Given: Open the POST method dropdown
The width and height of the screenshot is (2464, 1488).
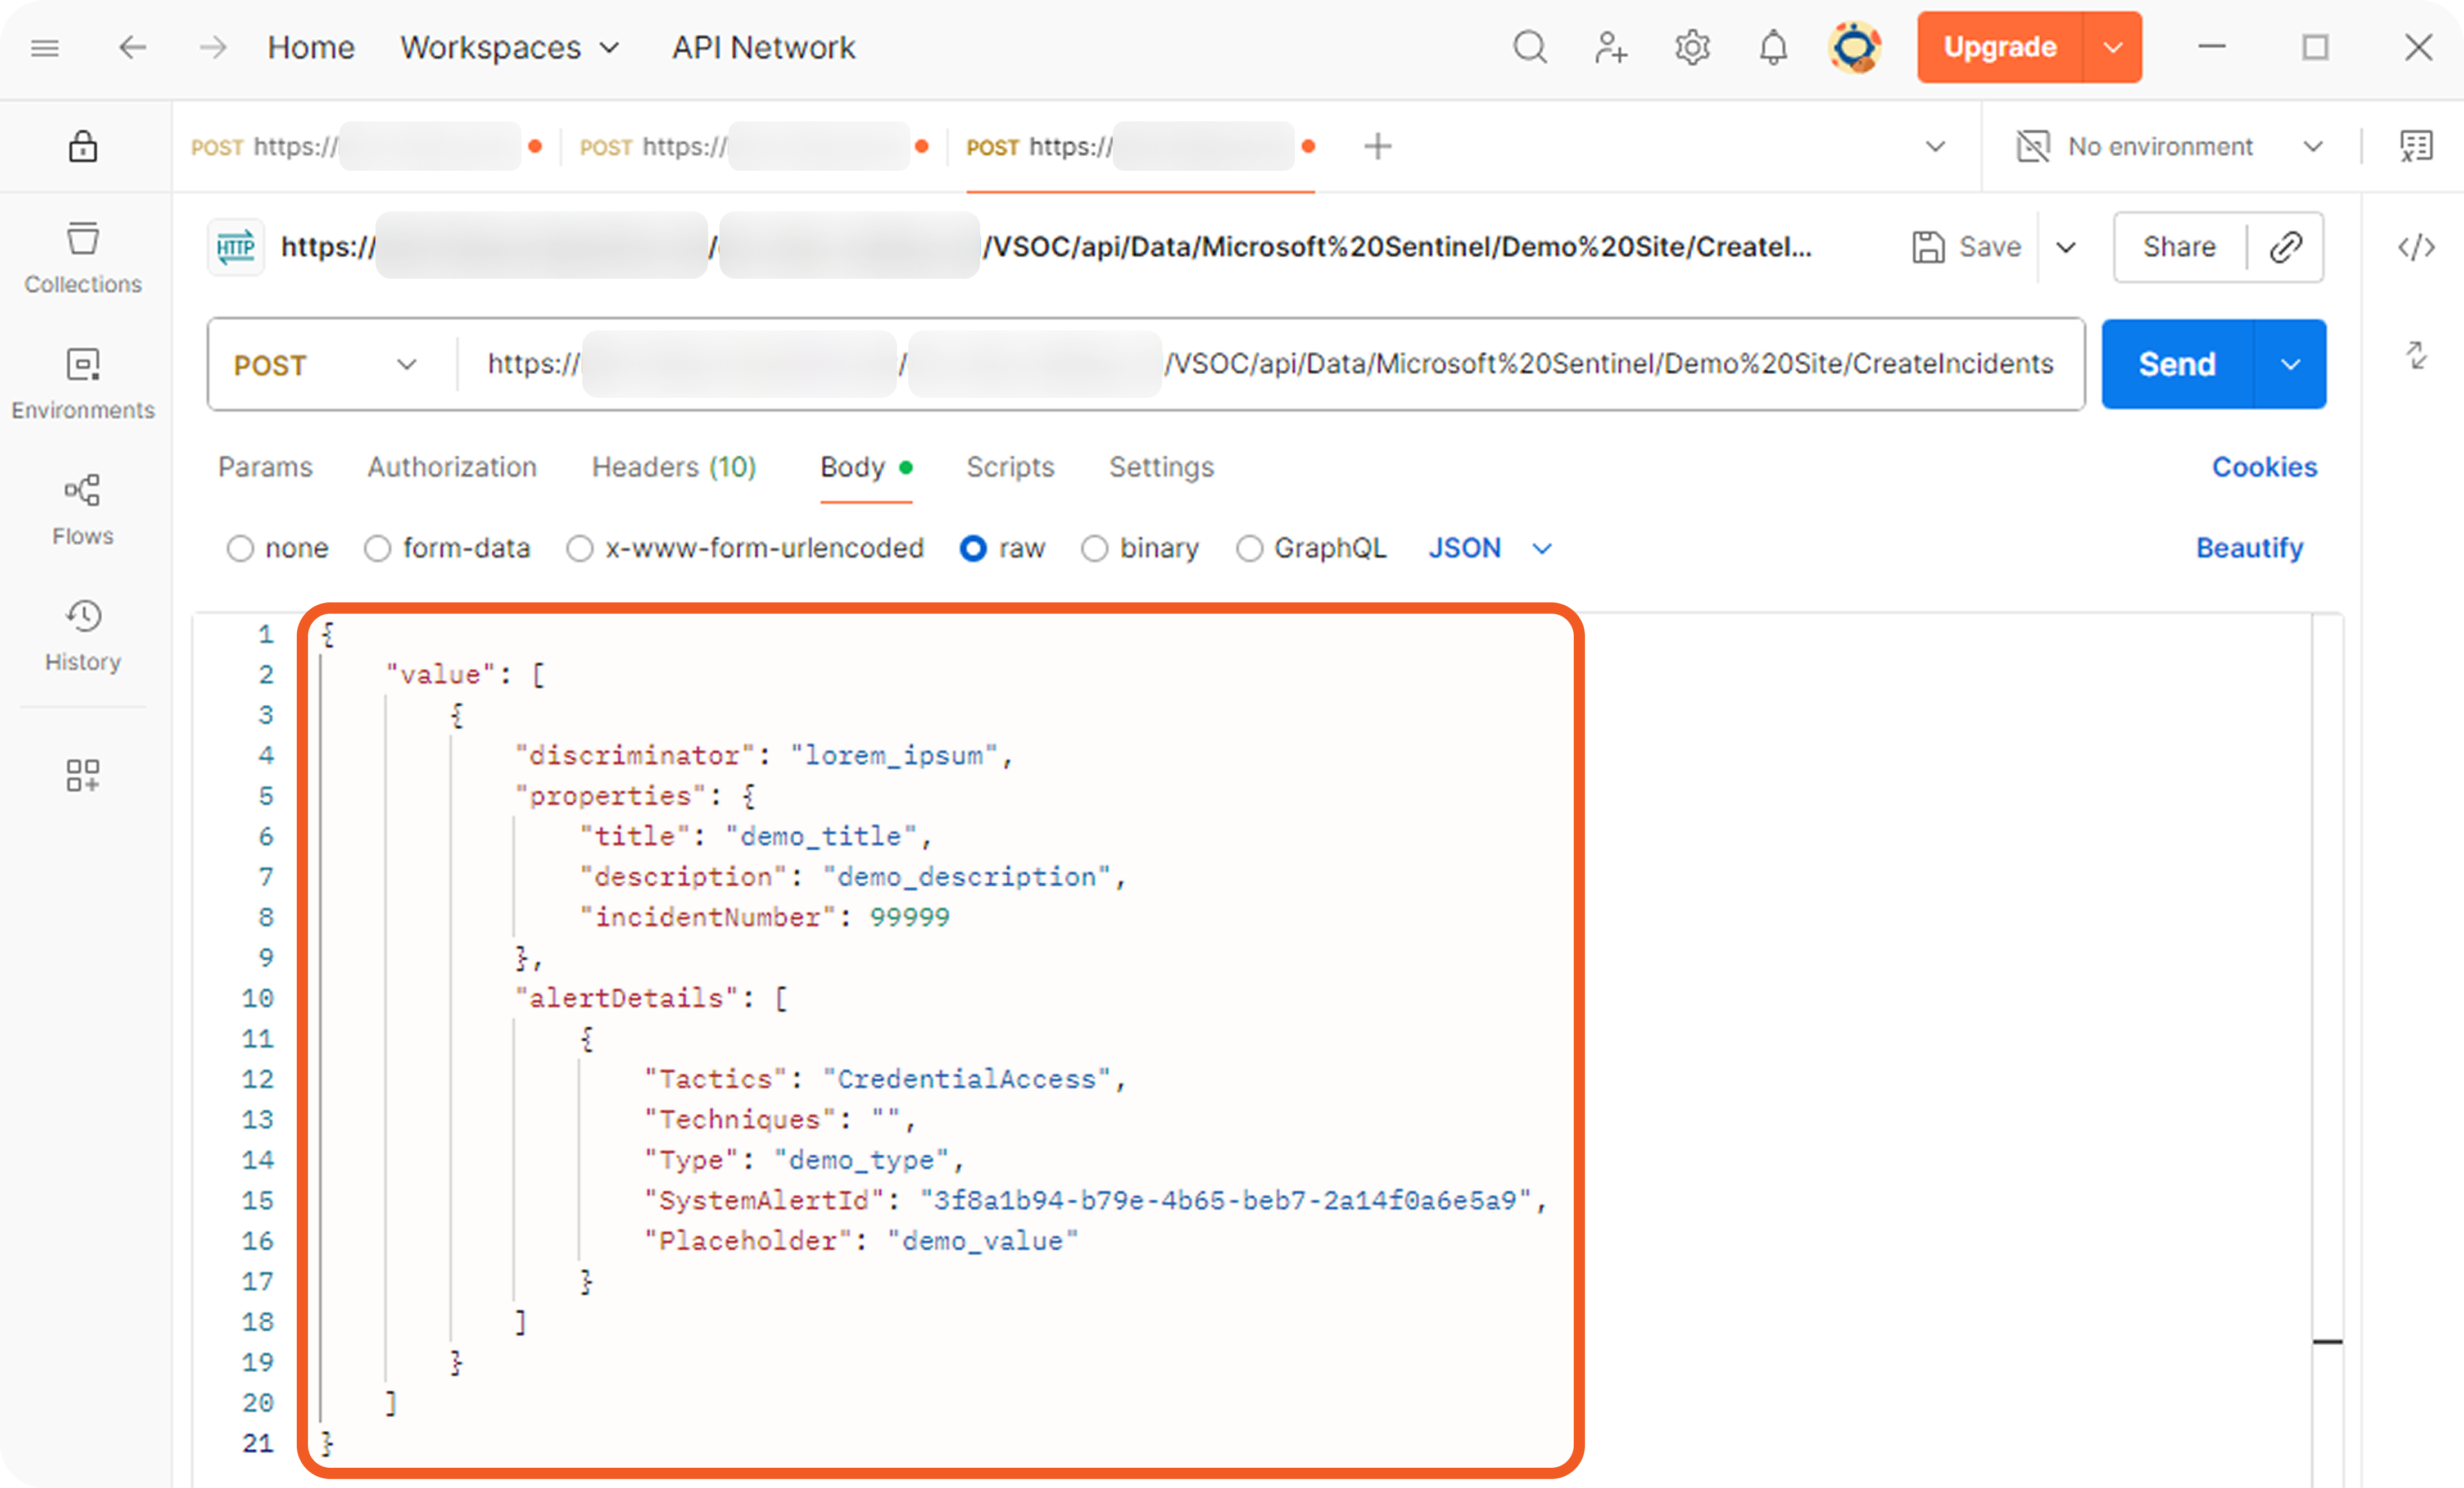Looking at the screenshot, I should coord(325,365).
